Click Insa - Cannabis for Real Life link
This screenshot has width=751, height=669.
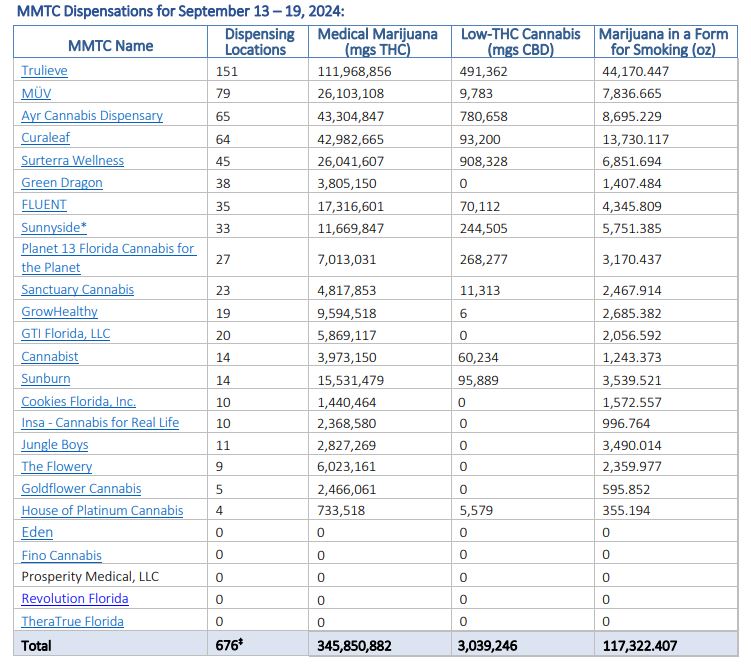point(100,422)
